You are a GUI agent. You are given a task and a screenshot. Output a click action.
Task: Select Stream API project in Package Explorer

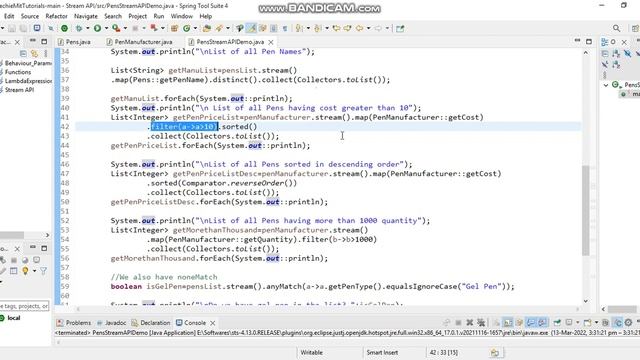(19, 90)
